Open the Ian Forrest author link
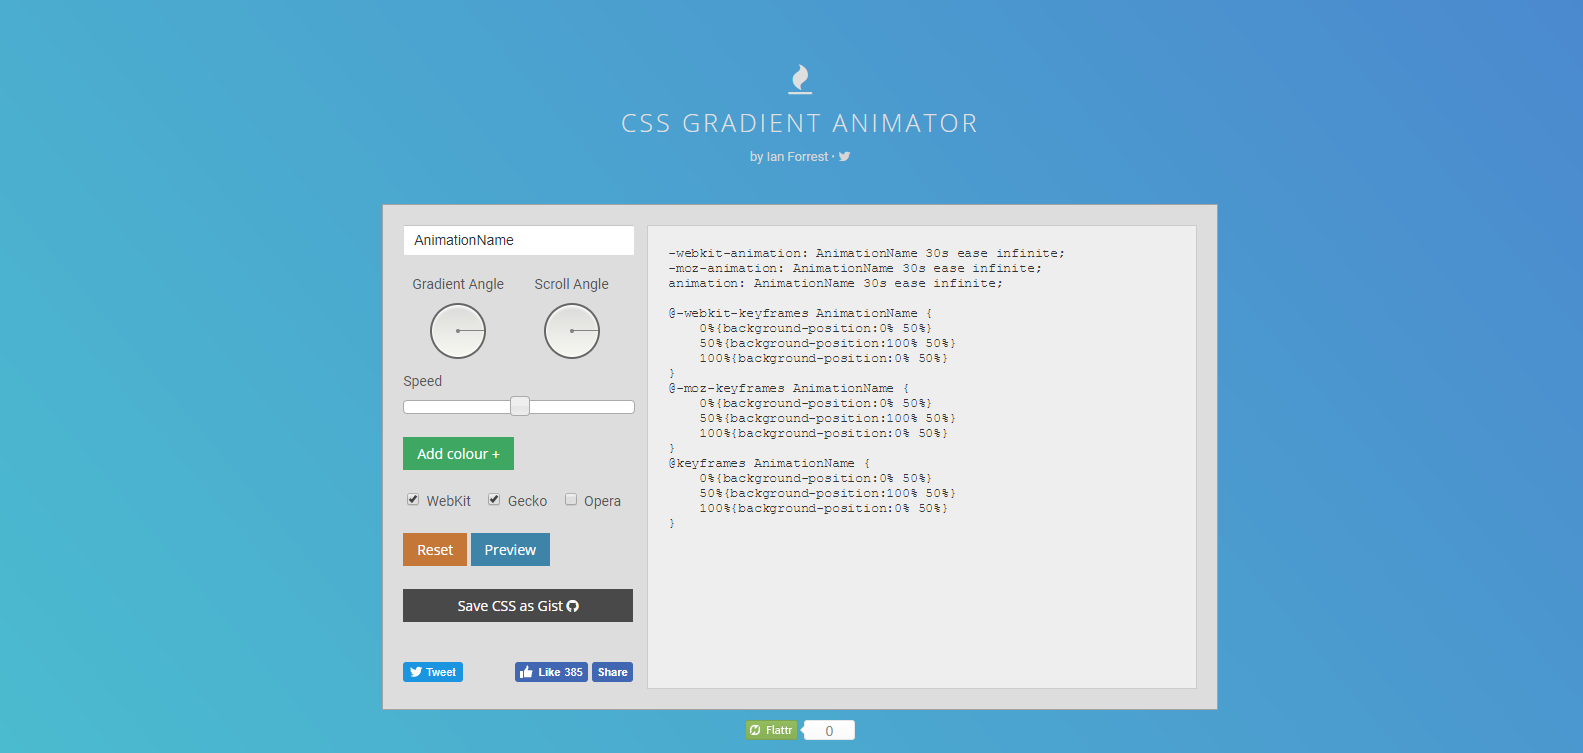 click(797, 157)
